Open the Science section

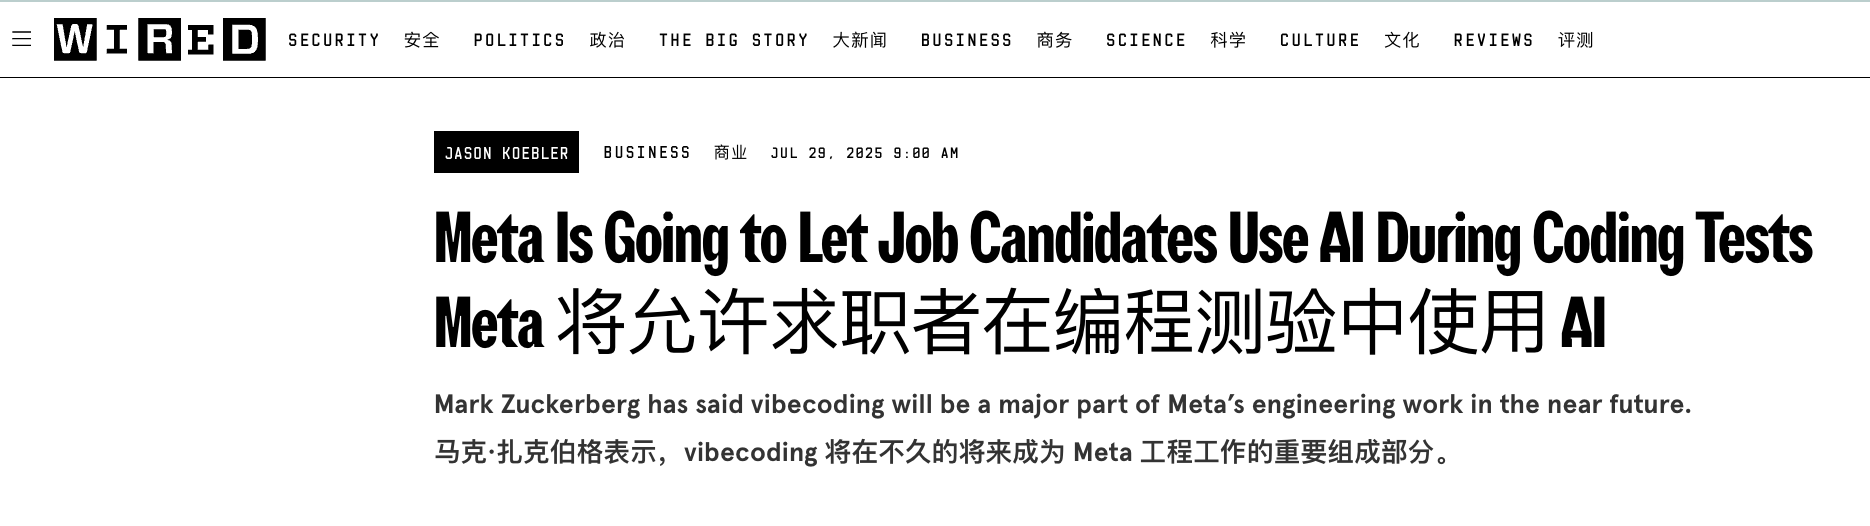click(1145, 40)
